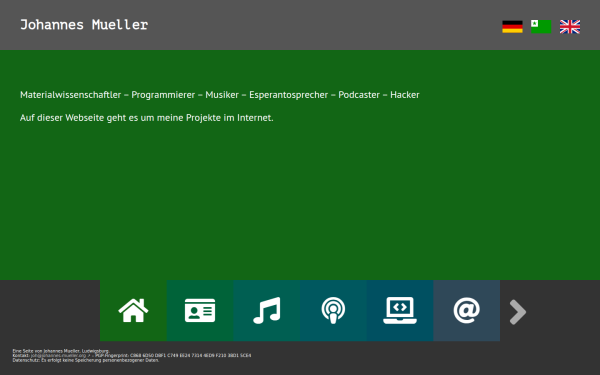Image resolution: width=600 pixels, height=375 pixels.
Task: Click the Johannes Mueller site title
Action: pos(84,25)
